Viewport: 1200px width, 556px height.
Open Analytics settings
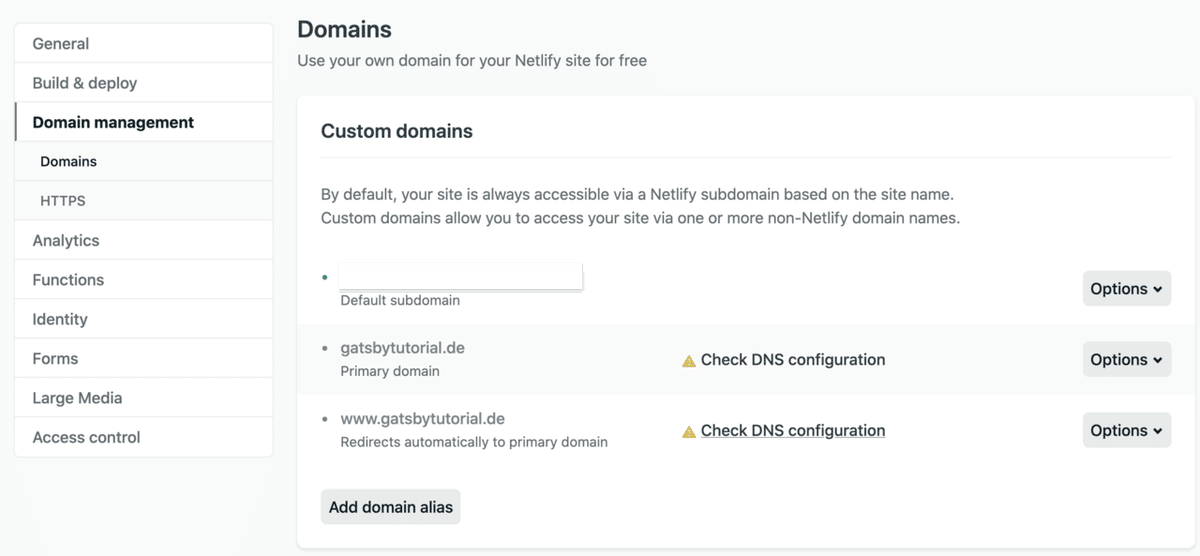pyautogui.click(x=66, y=241)
